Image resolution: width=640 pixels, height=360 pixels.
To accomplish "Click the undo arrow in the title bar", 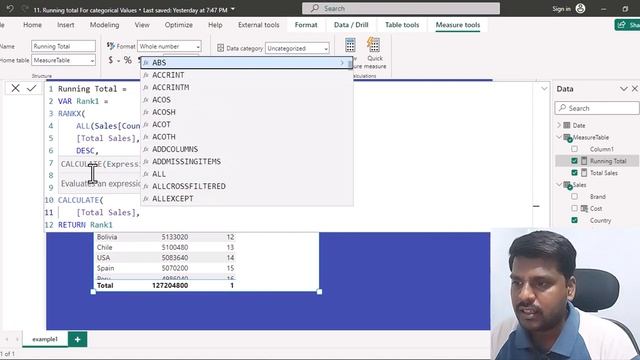I will point(10,9).
